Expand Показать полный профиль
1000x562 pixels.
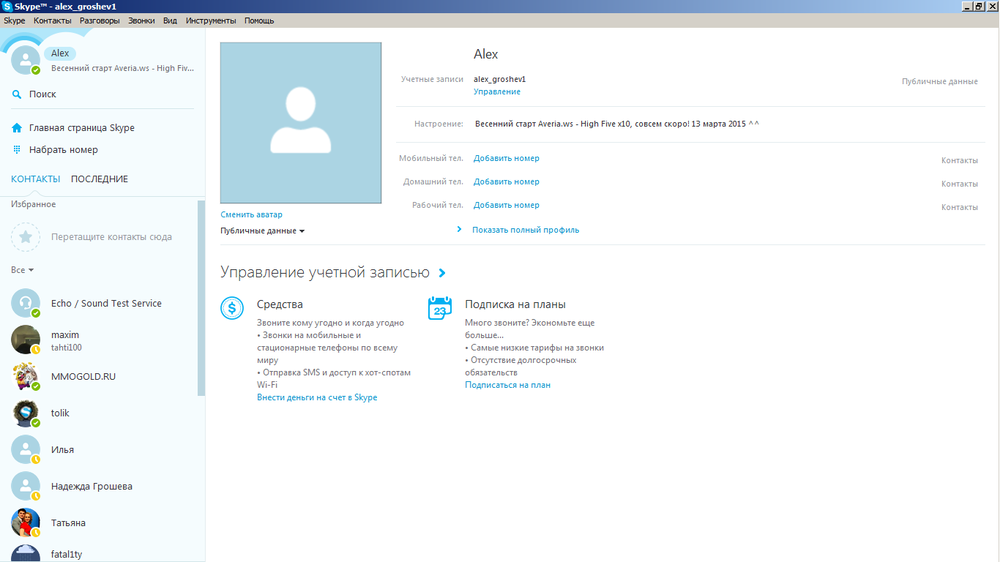tap(525, 230)
